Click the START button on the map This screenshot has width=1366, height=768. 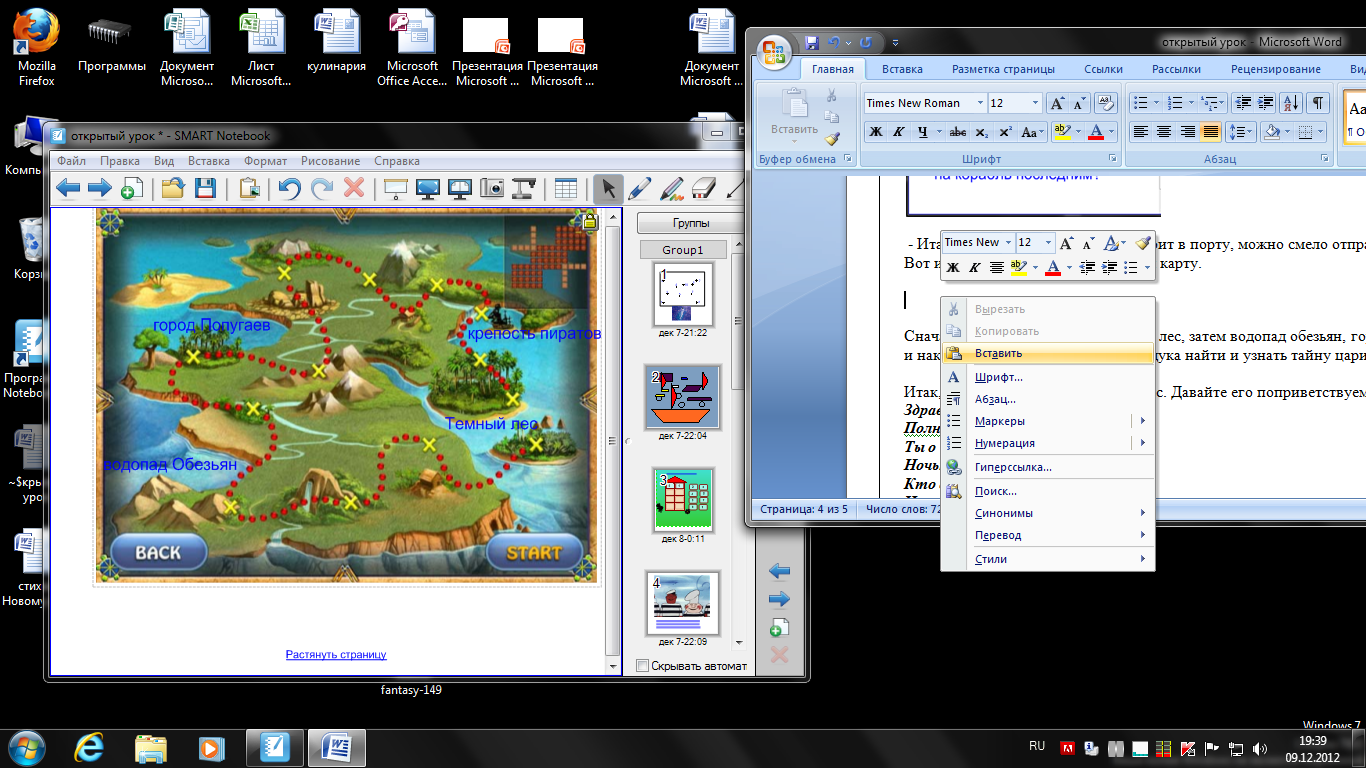coord(535,552)
